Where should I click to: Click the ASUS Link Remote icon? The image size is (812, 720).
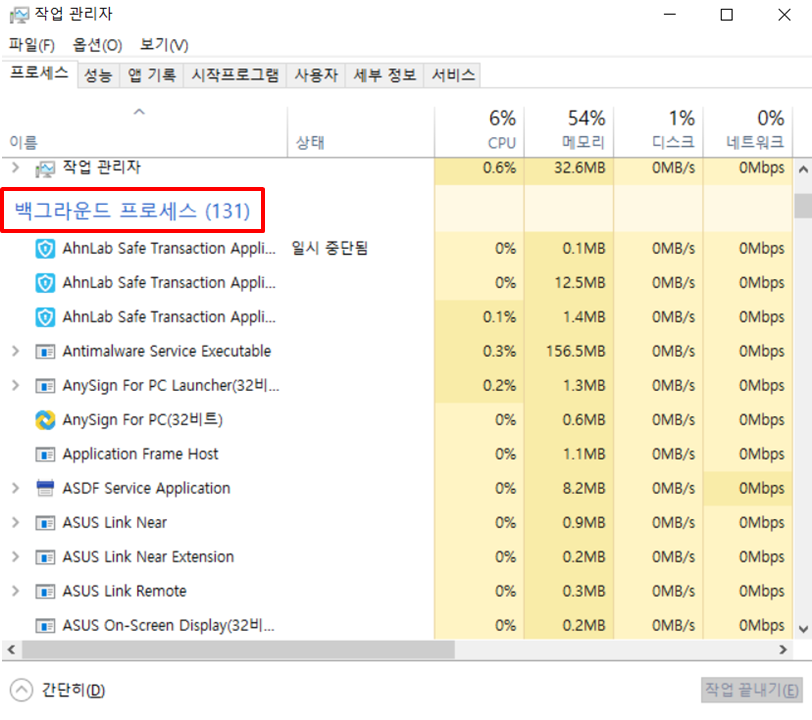point(45,592)
